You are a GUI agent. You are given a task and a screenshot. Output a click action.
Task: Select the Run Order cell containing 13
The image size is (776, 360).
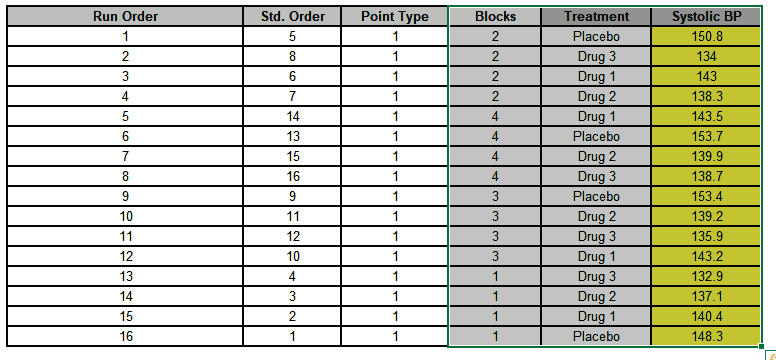pos(125,276)
